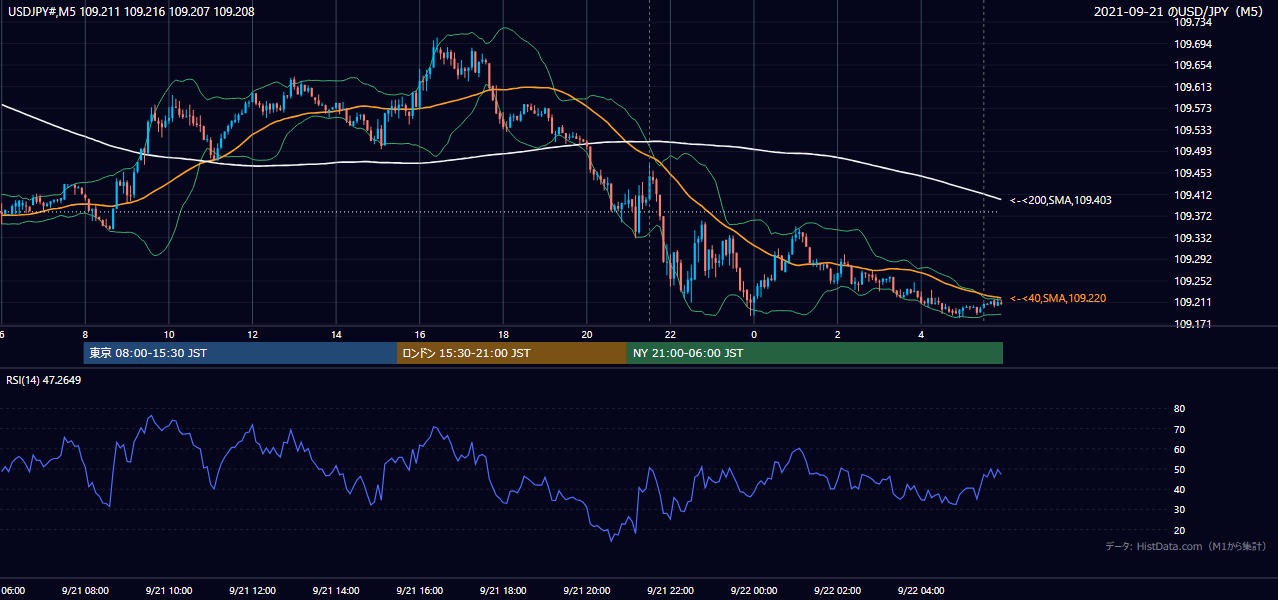
Task: Click price axis value 109.734
Action: 1192,22
